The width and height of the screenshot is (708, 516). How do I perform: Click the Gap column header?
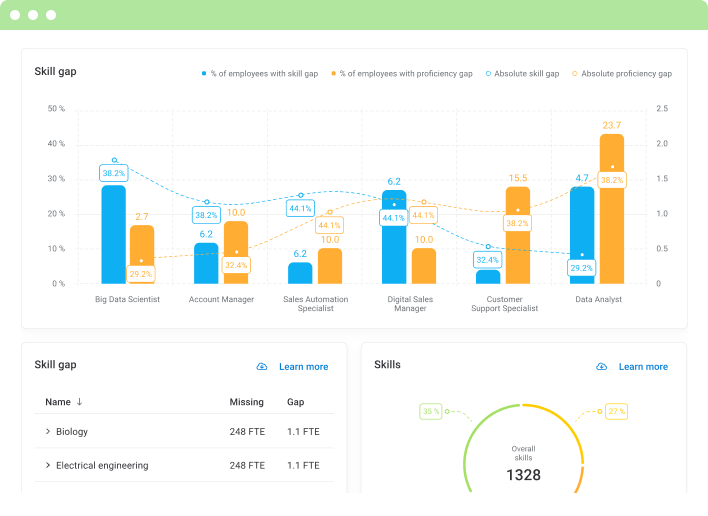click(x=295, y=402)
